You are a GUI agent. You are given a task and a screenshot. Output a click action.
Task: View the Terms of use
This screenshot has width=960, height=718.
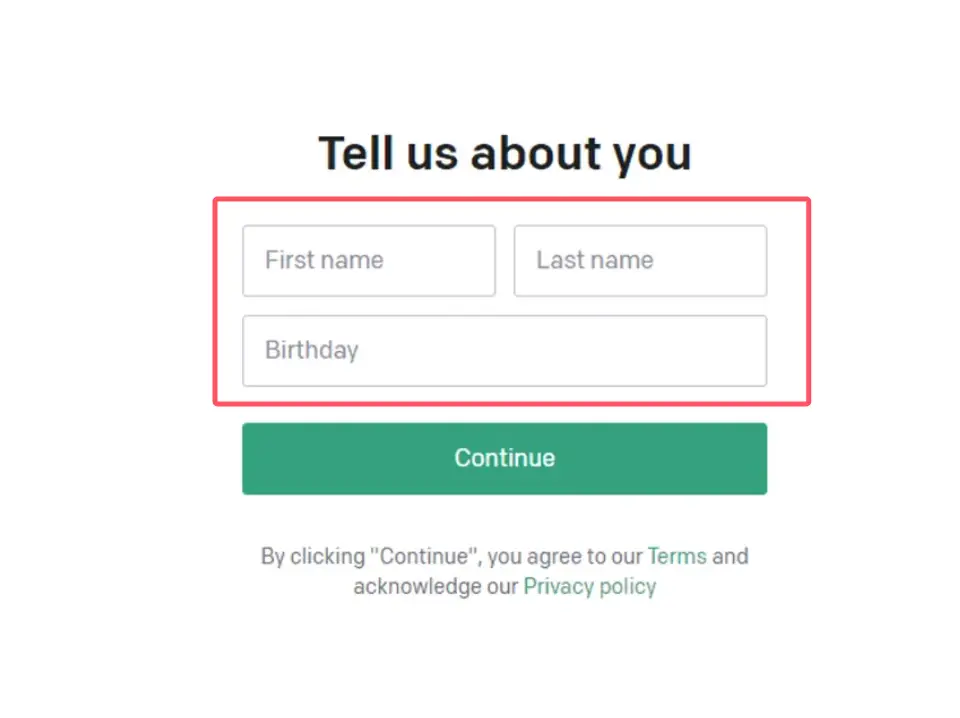pos(677,556)
